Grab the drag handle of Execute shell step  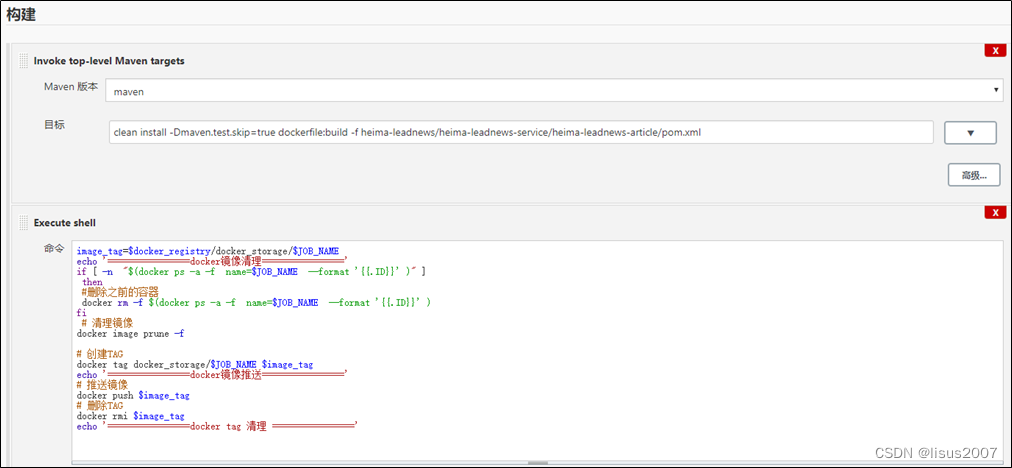pyautogui.click(x=24, y=223)
